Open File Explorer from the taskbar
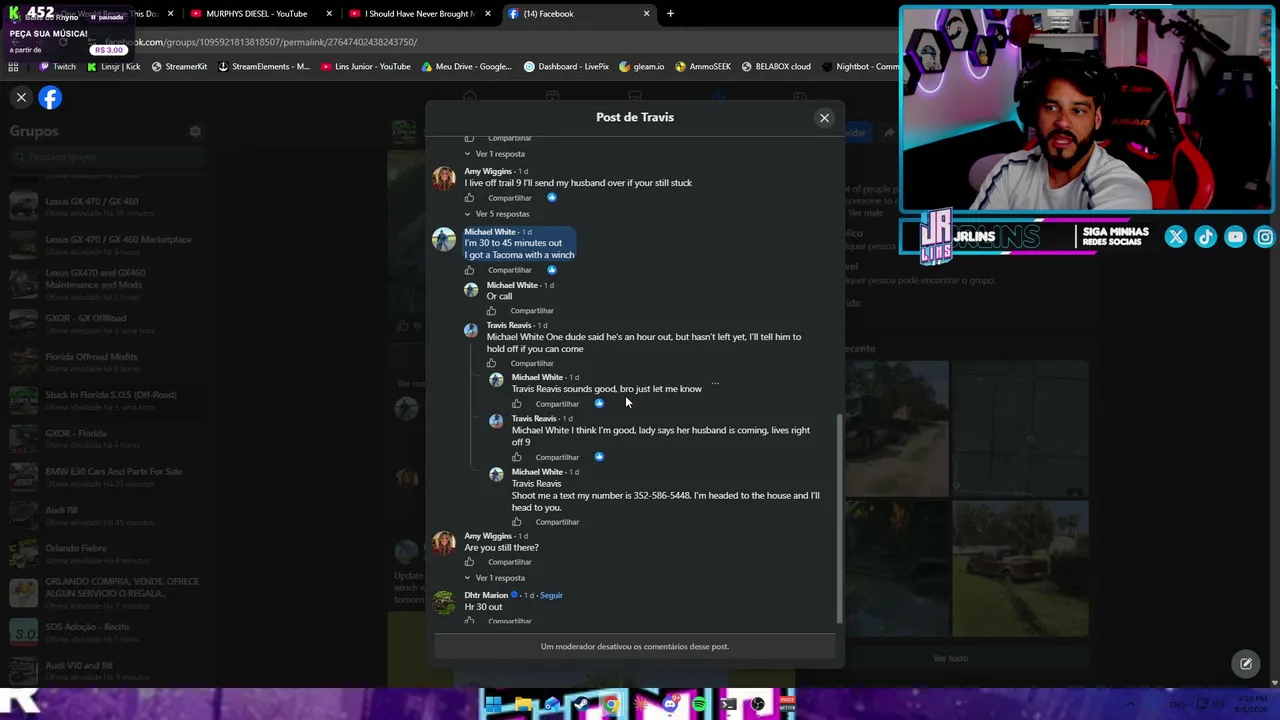Viewport: 1280px width, 720px height. click(523, 704)
